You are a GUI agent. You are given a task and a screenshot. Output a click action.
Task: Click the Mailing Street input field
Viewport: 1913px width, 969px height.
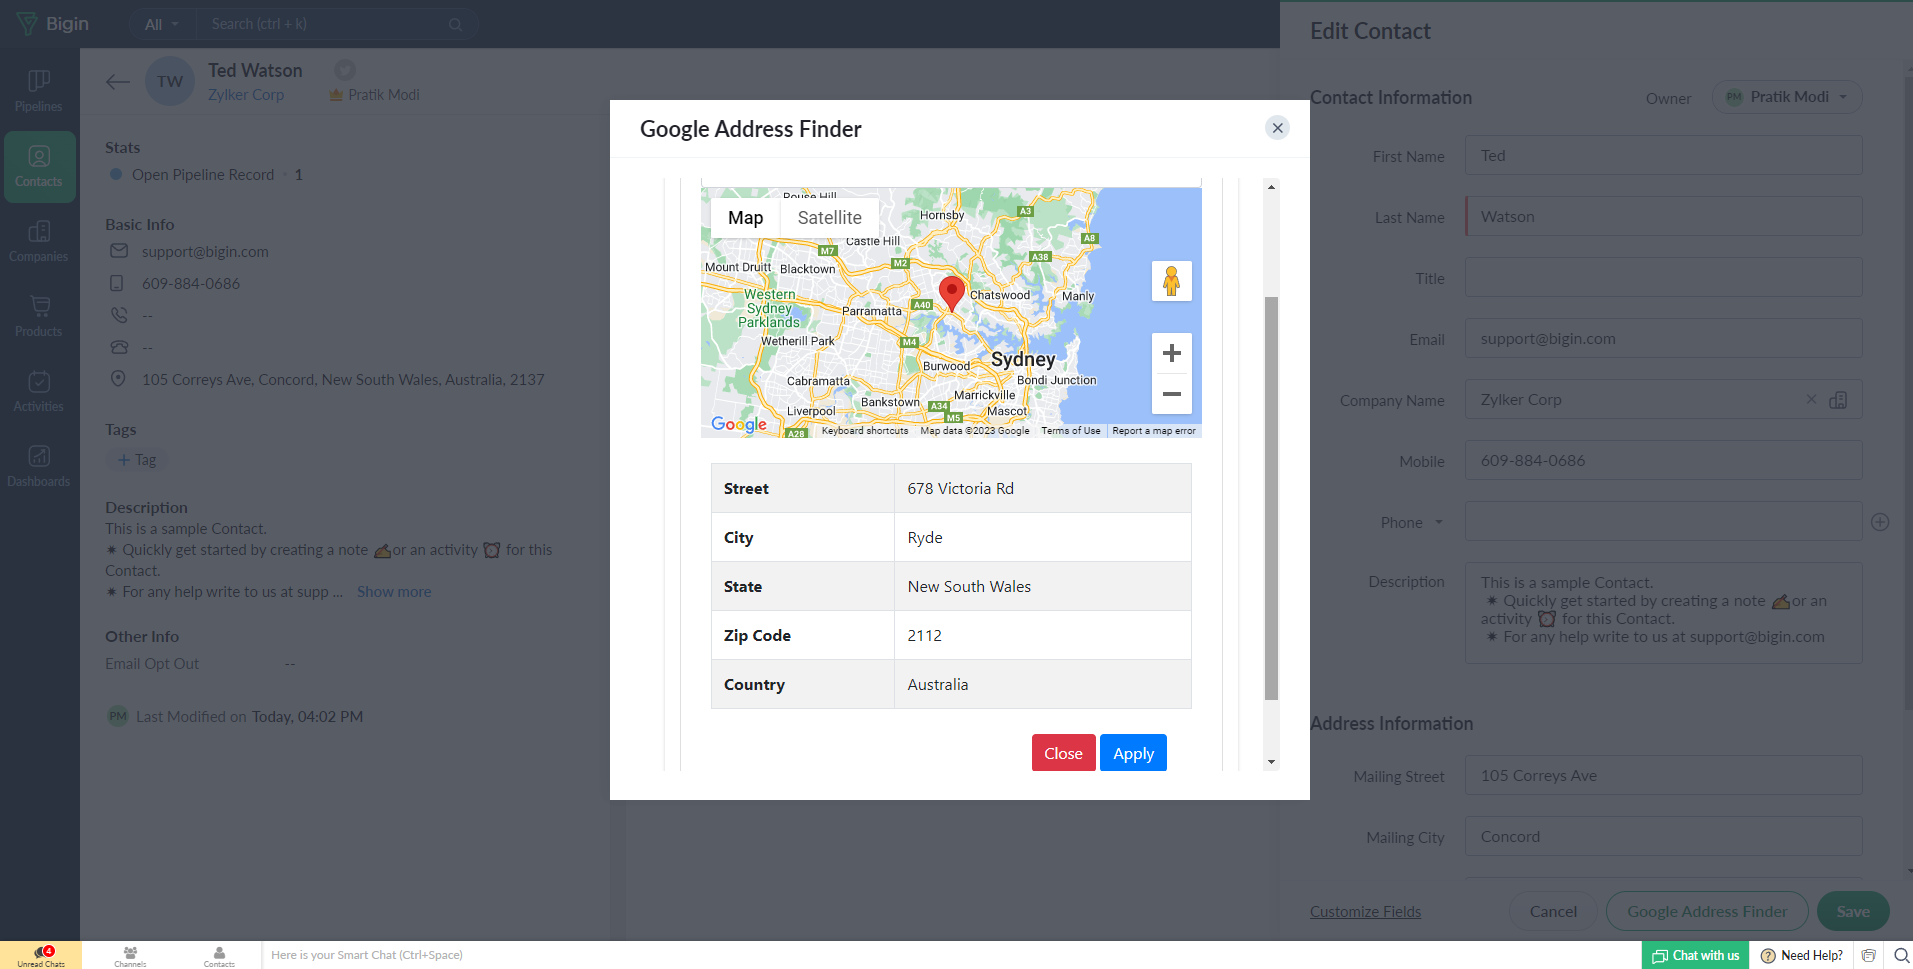(x=1663, y=776)
